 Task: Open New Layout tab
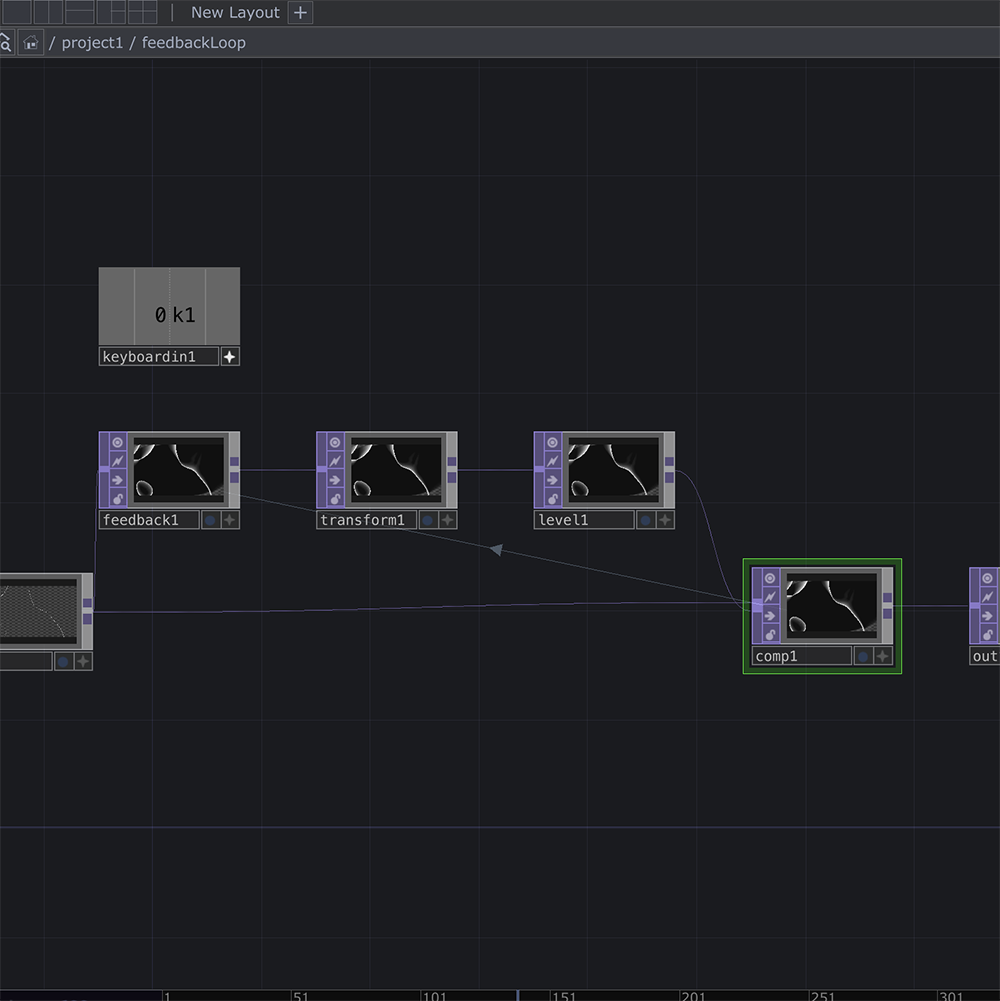[x=235, y=12]
